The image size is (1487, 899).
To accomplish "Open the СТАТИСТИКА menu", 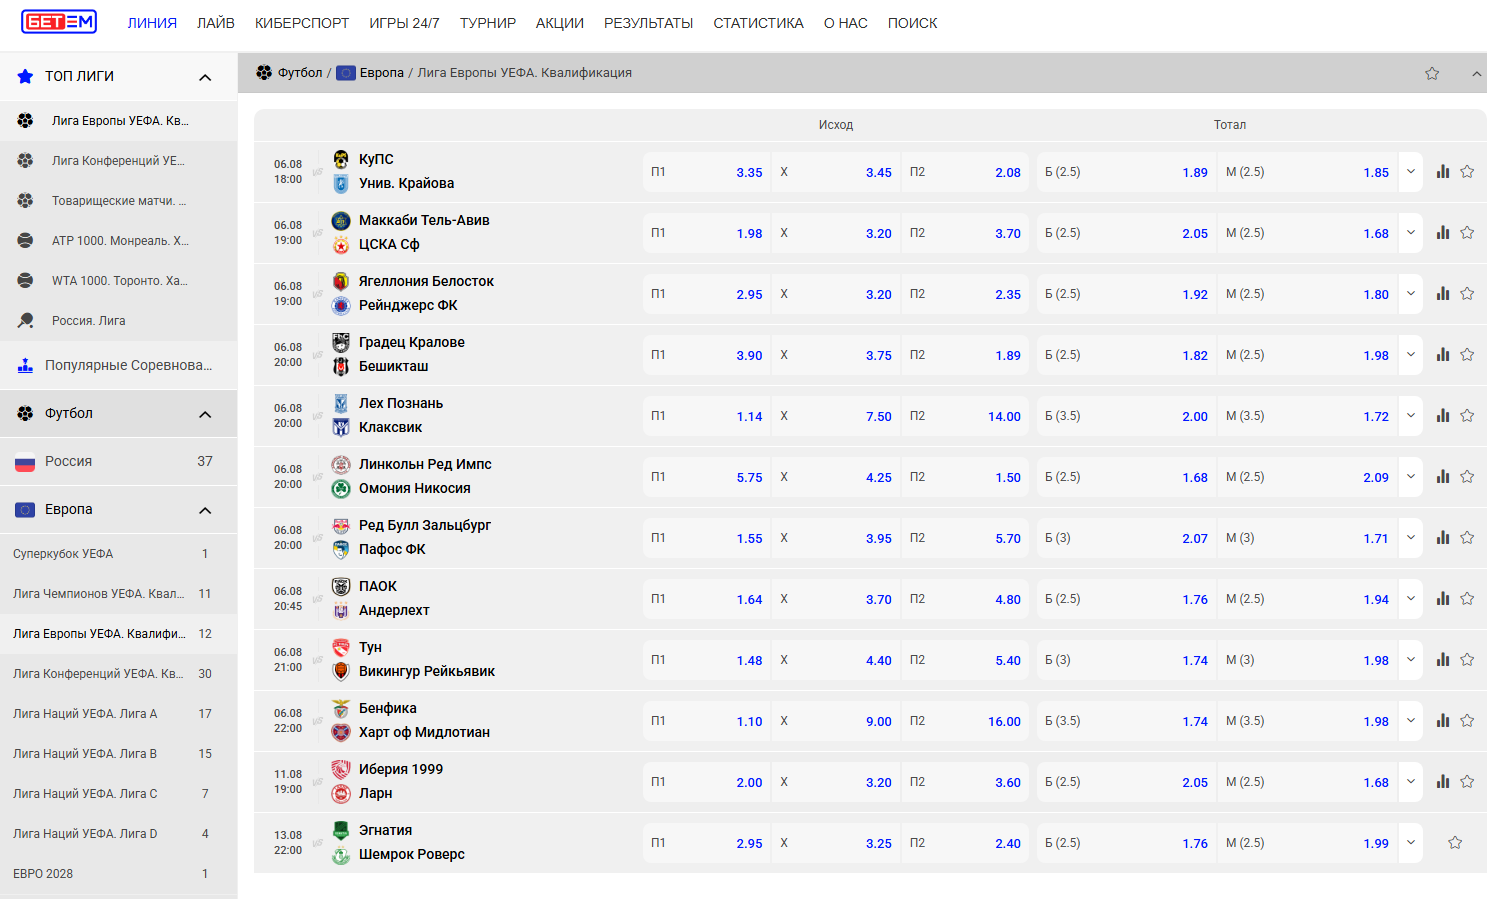I will [x=758, y=23].
